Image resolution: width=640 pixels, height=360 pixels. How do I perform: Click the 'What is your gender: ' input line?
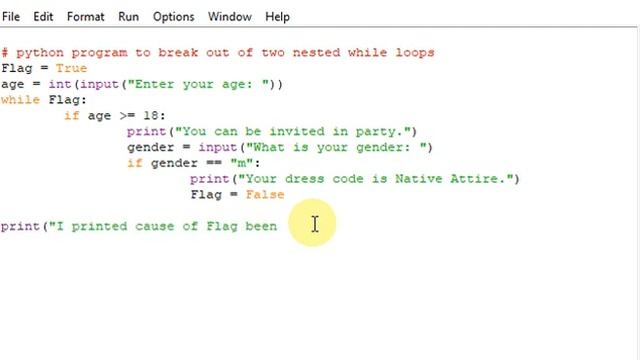click(280, 147)
